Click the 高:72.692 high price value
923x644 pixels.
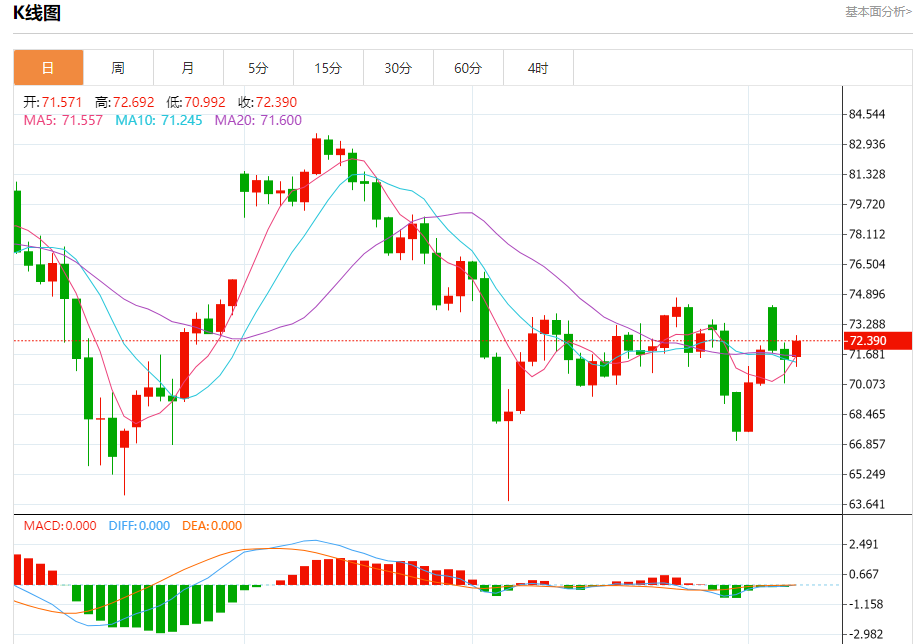coord(125,102)
